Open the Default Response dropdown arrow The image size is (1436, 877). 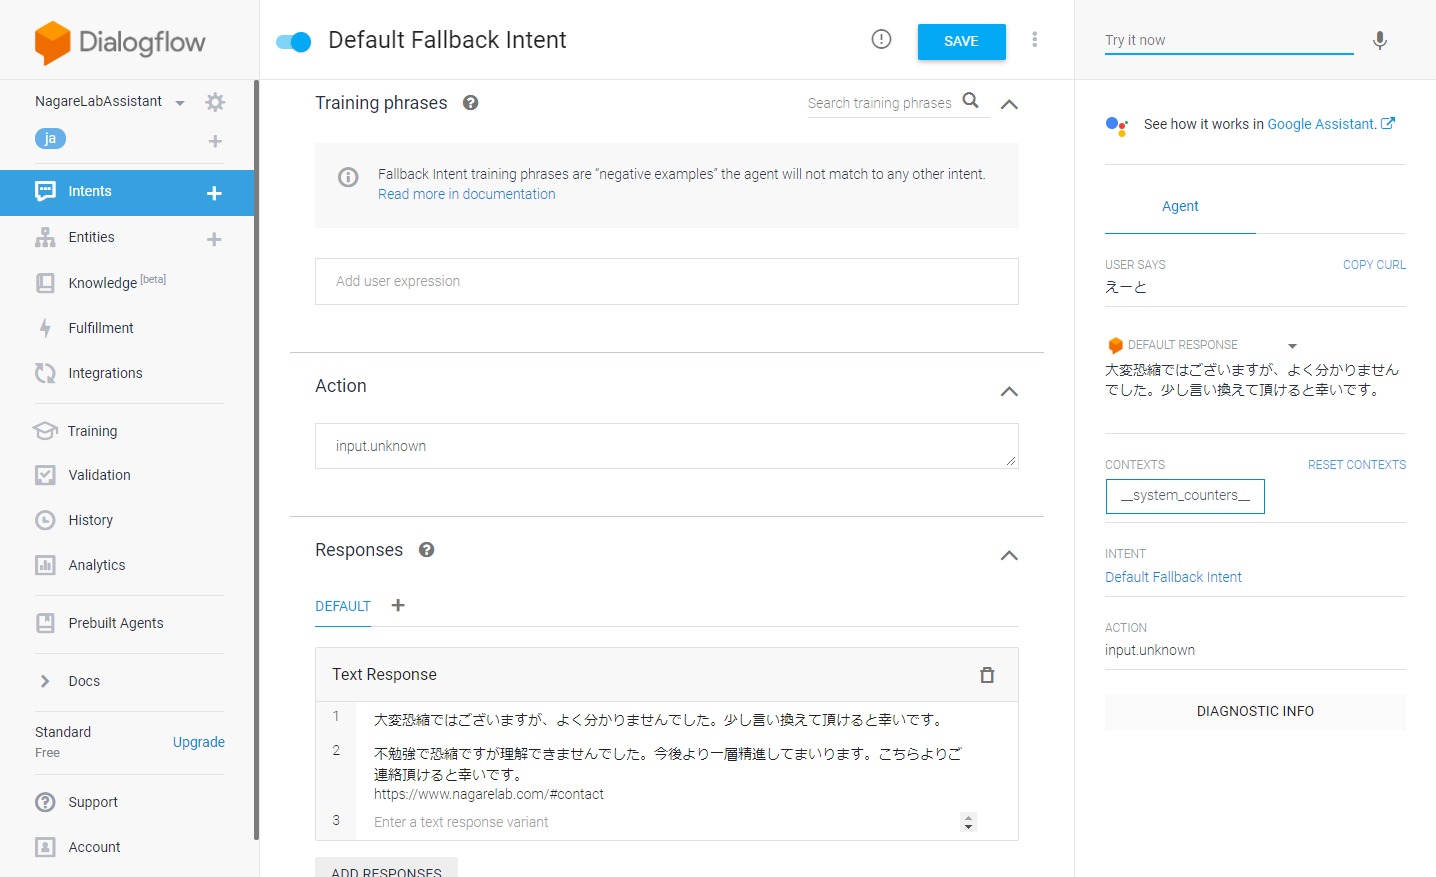pos(1292,346)
